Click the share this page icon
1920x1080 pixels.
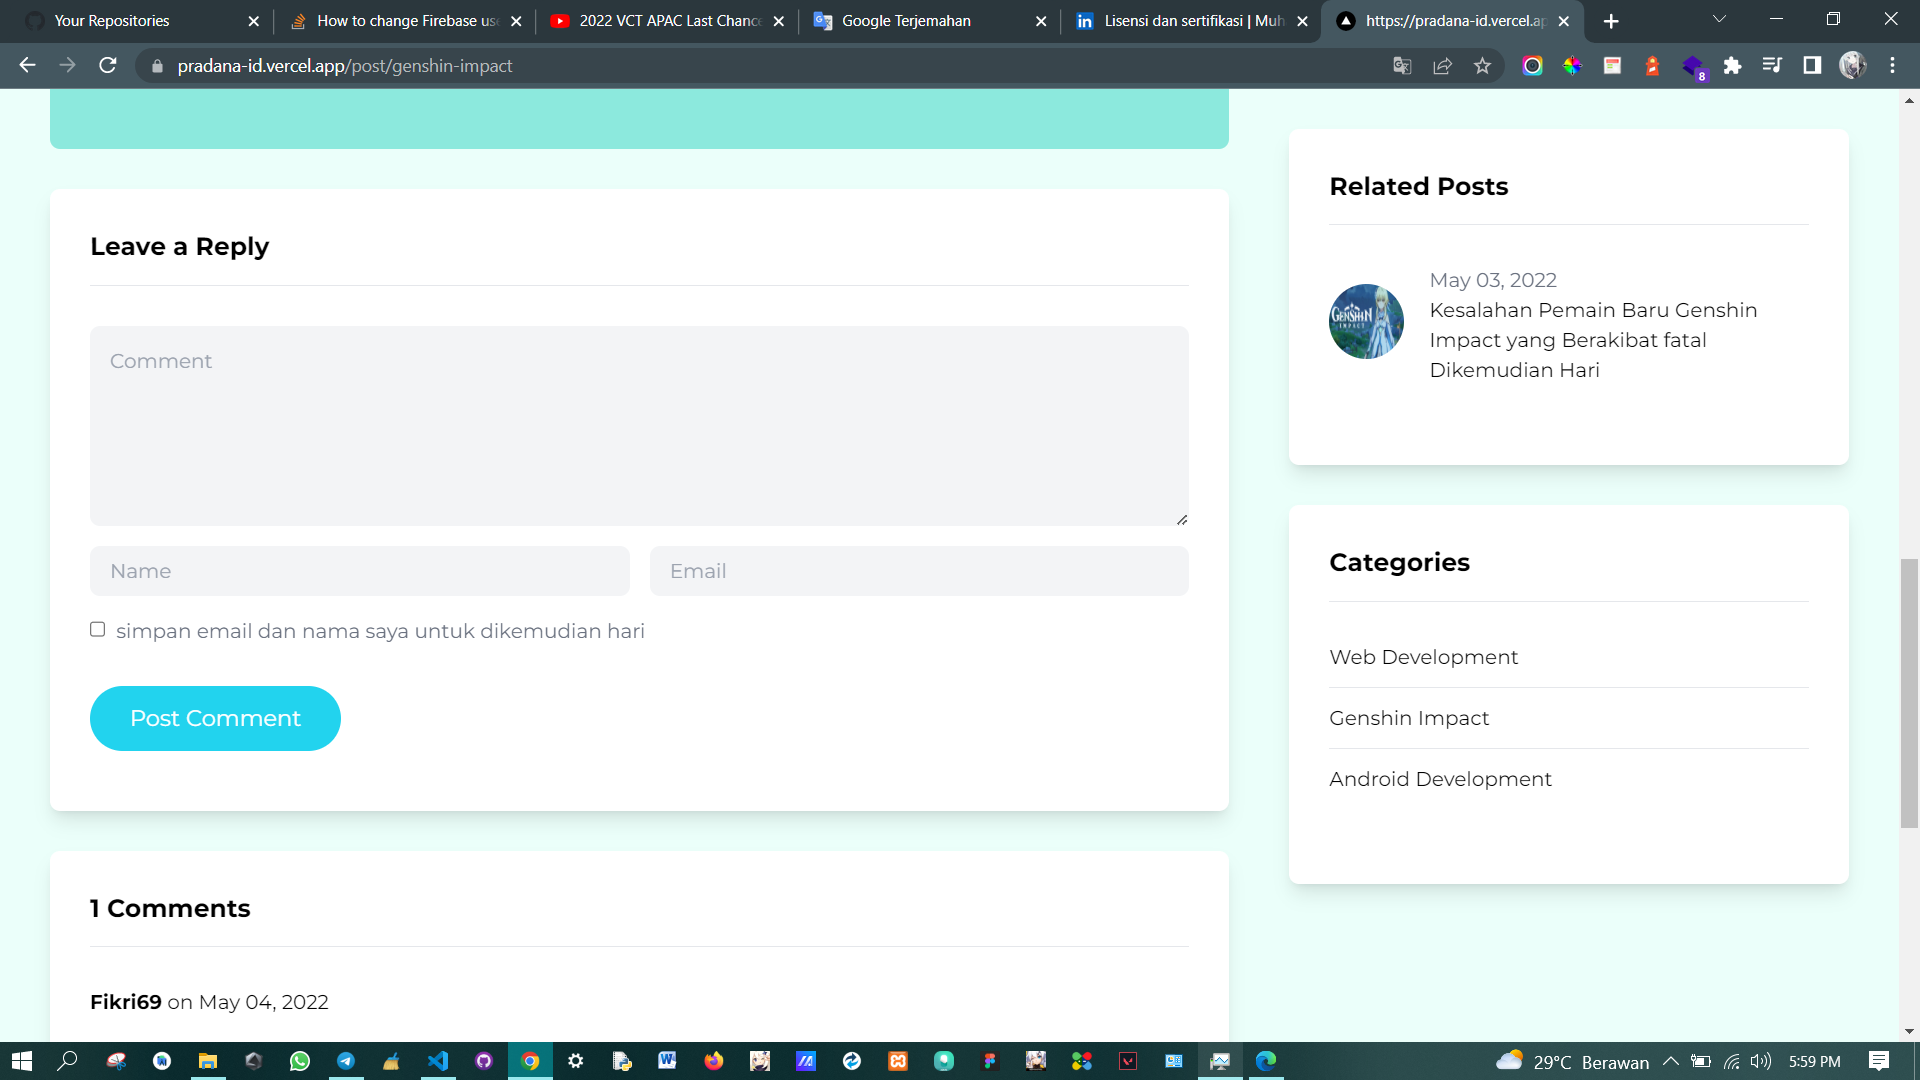[x=1442, y=66]
